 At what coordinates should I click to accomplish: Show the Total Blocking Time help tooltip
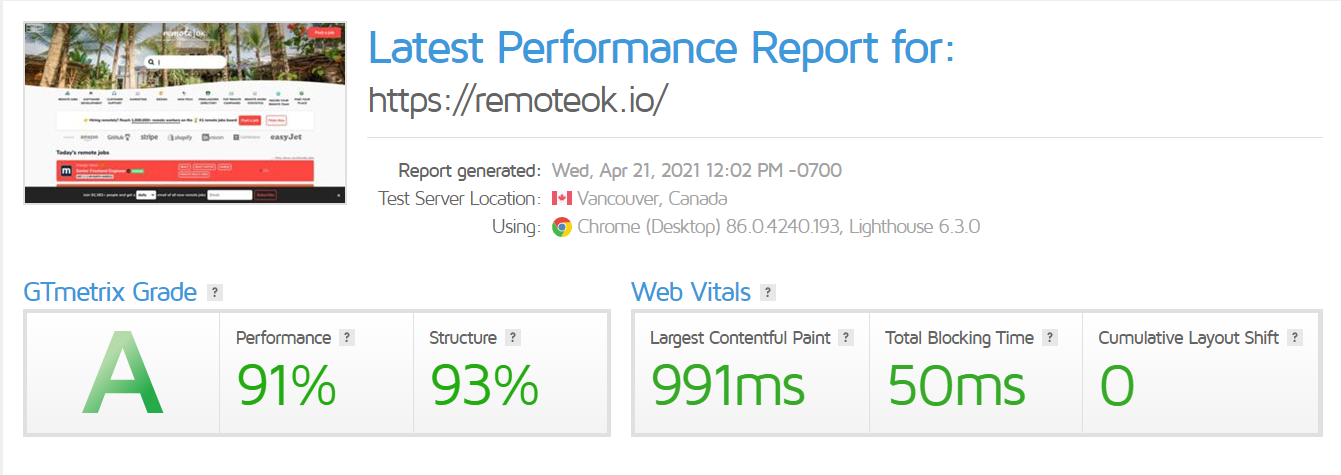[x=1050, y=338]
